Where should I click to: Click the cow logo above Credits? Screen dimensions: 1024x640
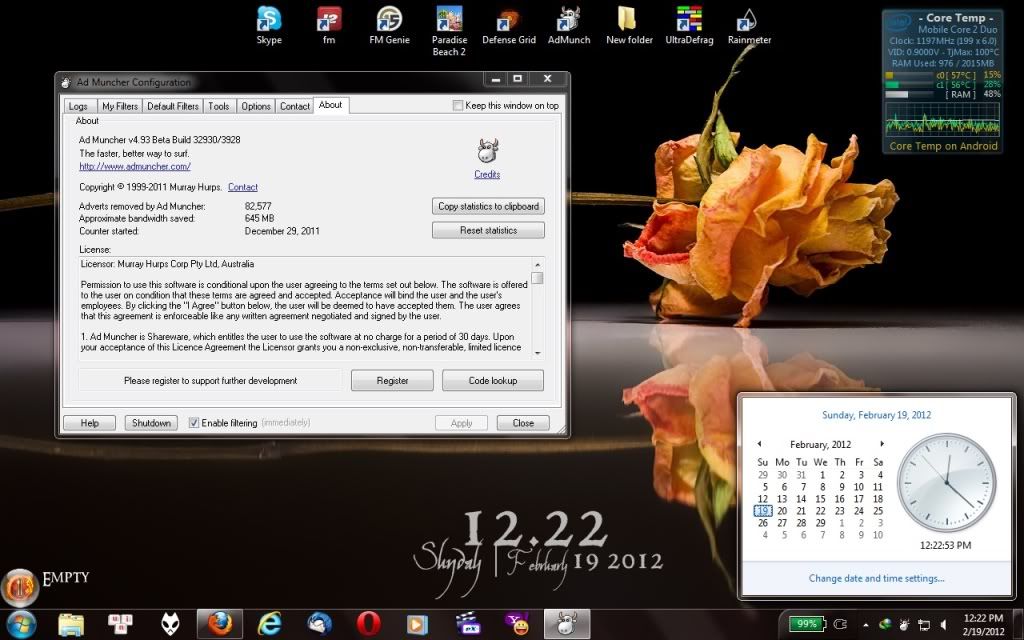click(x=487, y=152)
